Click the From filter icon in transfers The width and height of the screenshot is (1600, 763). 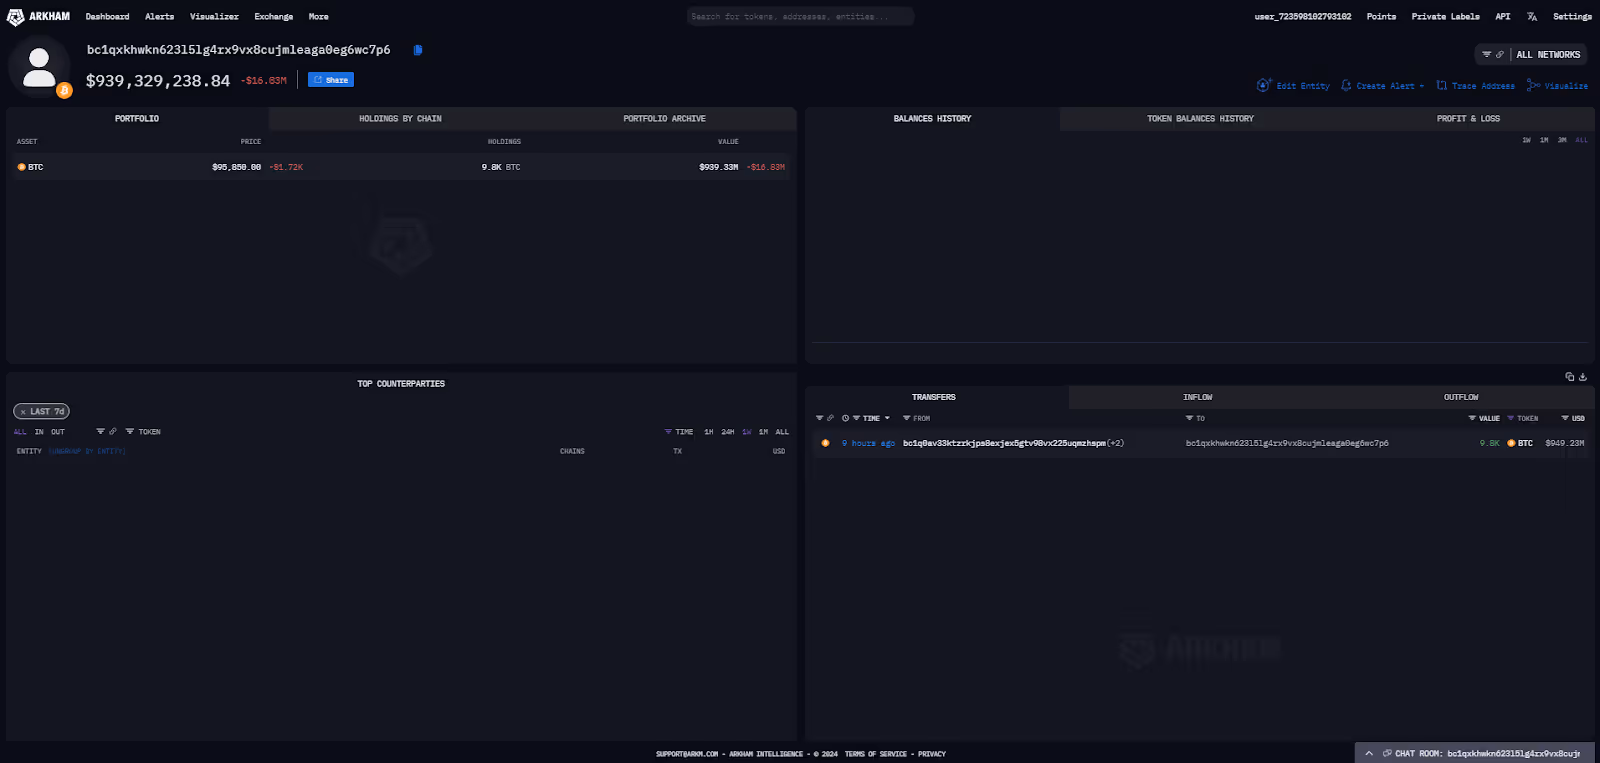(x=907, y=418)
